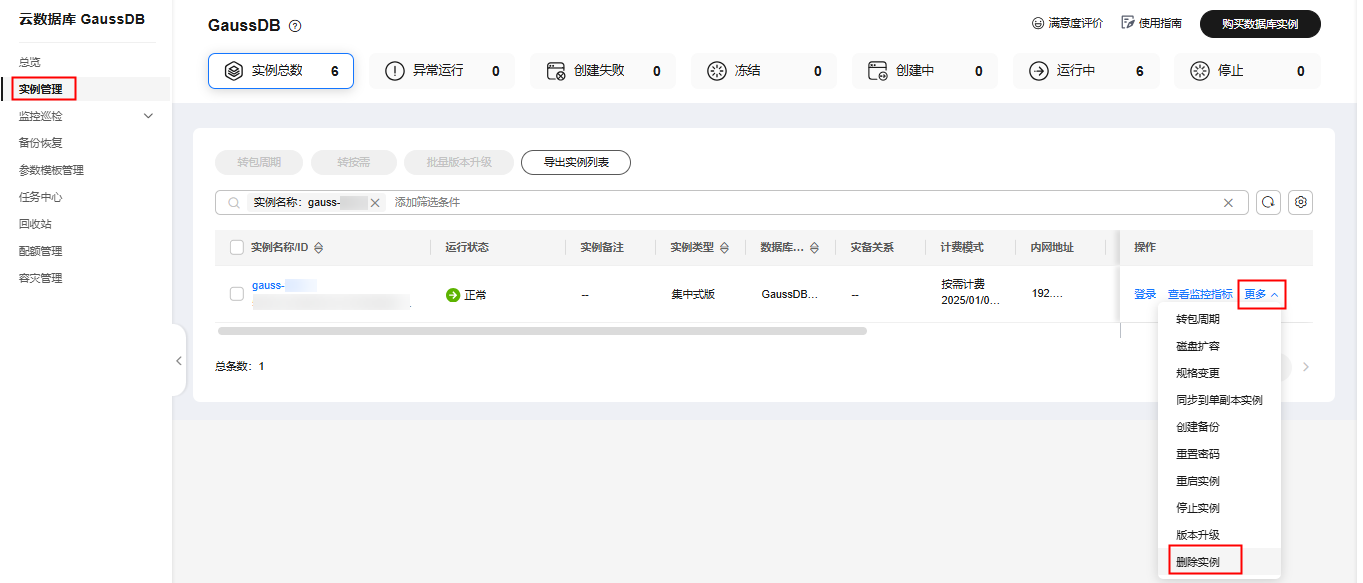
Task: Check the gauss instance row checkbox
Action: pos(237,294)
